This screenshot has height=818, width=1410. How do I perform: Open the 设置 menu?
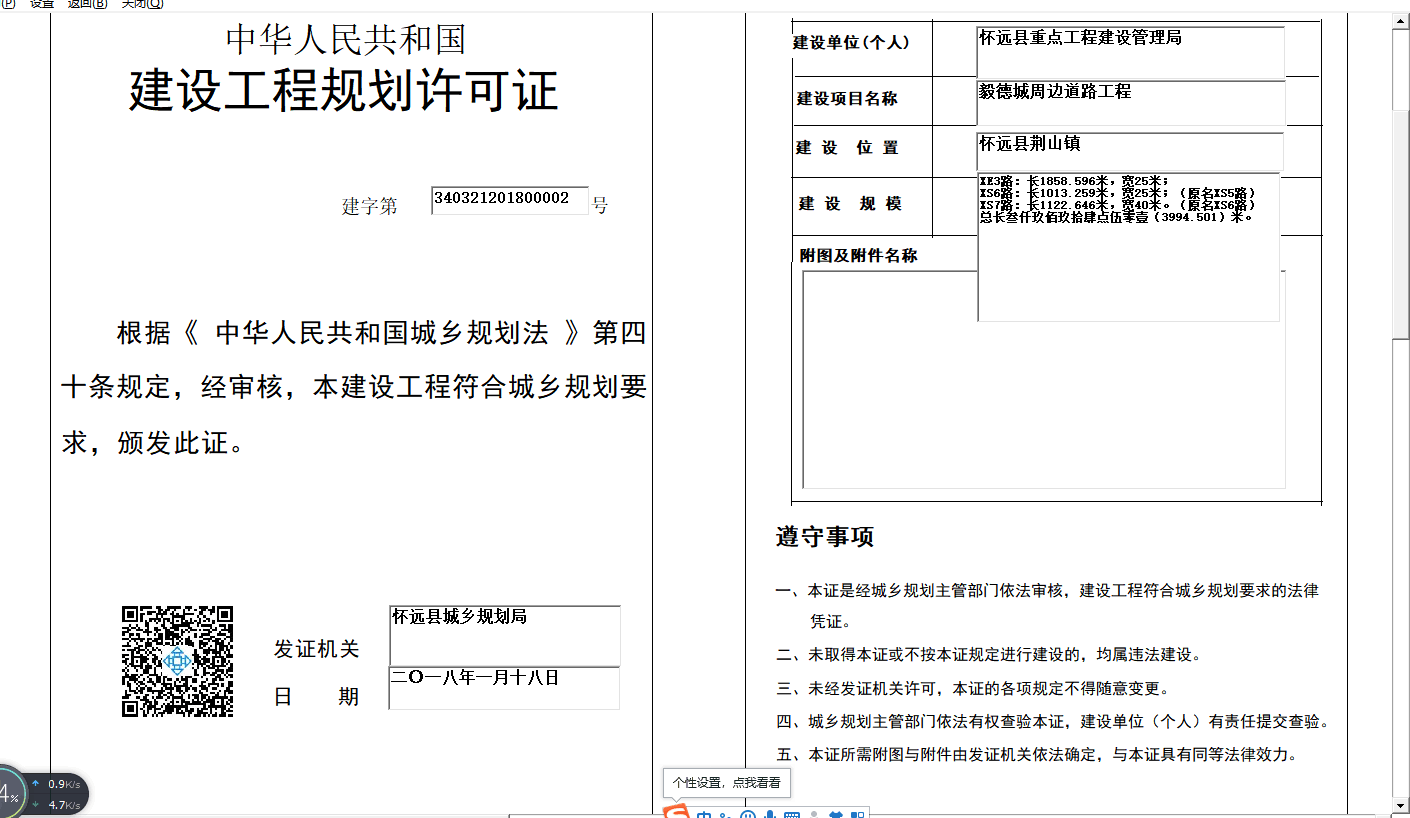click(42, 4)
